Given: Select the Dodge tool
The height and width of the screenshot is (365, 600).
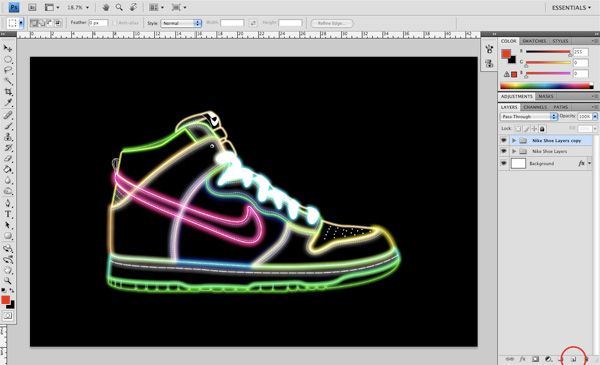Looking at the screenshot, I should point(8,191).
